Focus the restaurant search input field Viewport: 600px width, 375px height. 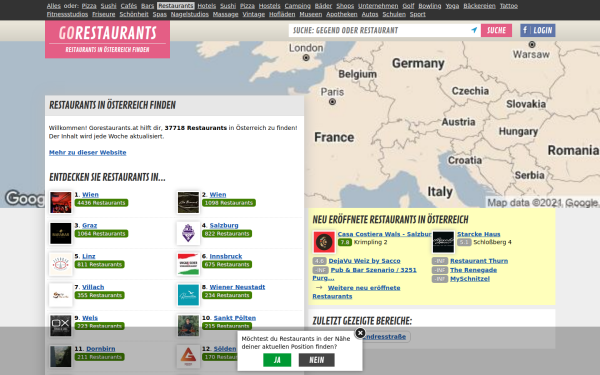coord(380,30)
